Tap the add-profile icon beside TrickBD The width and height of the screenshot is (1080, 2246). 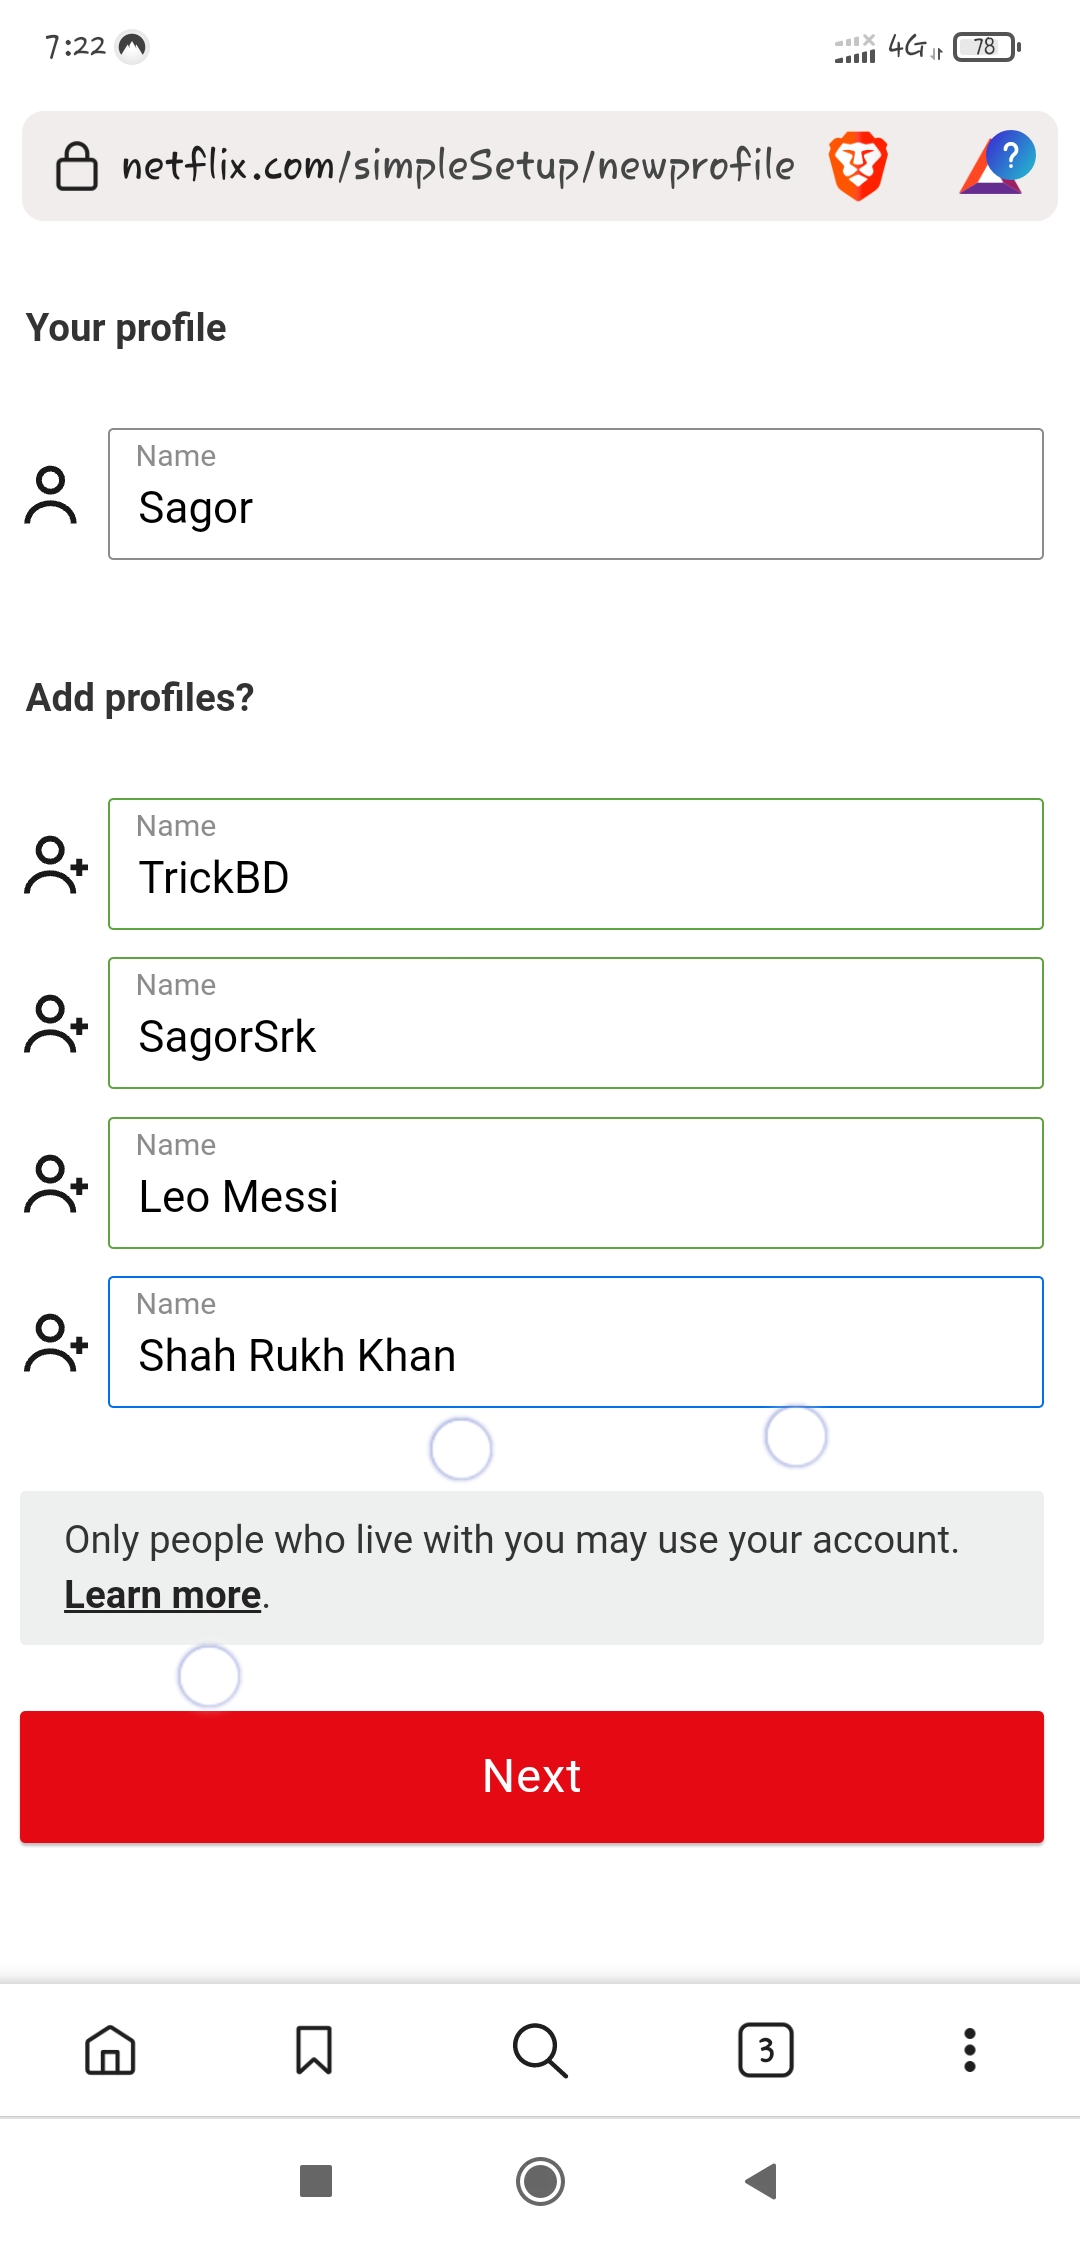56,865
